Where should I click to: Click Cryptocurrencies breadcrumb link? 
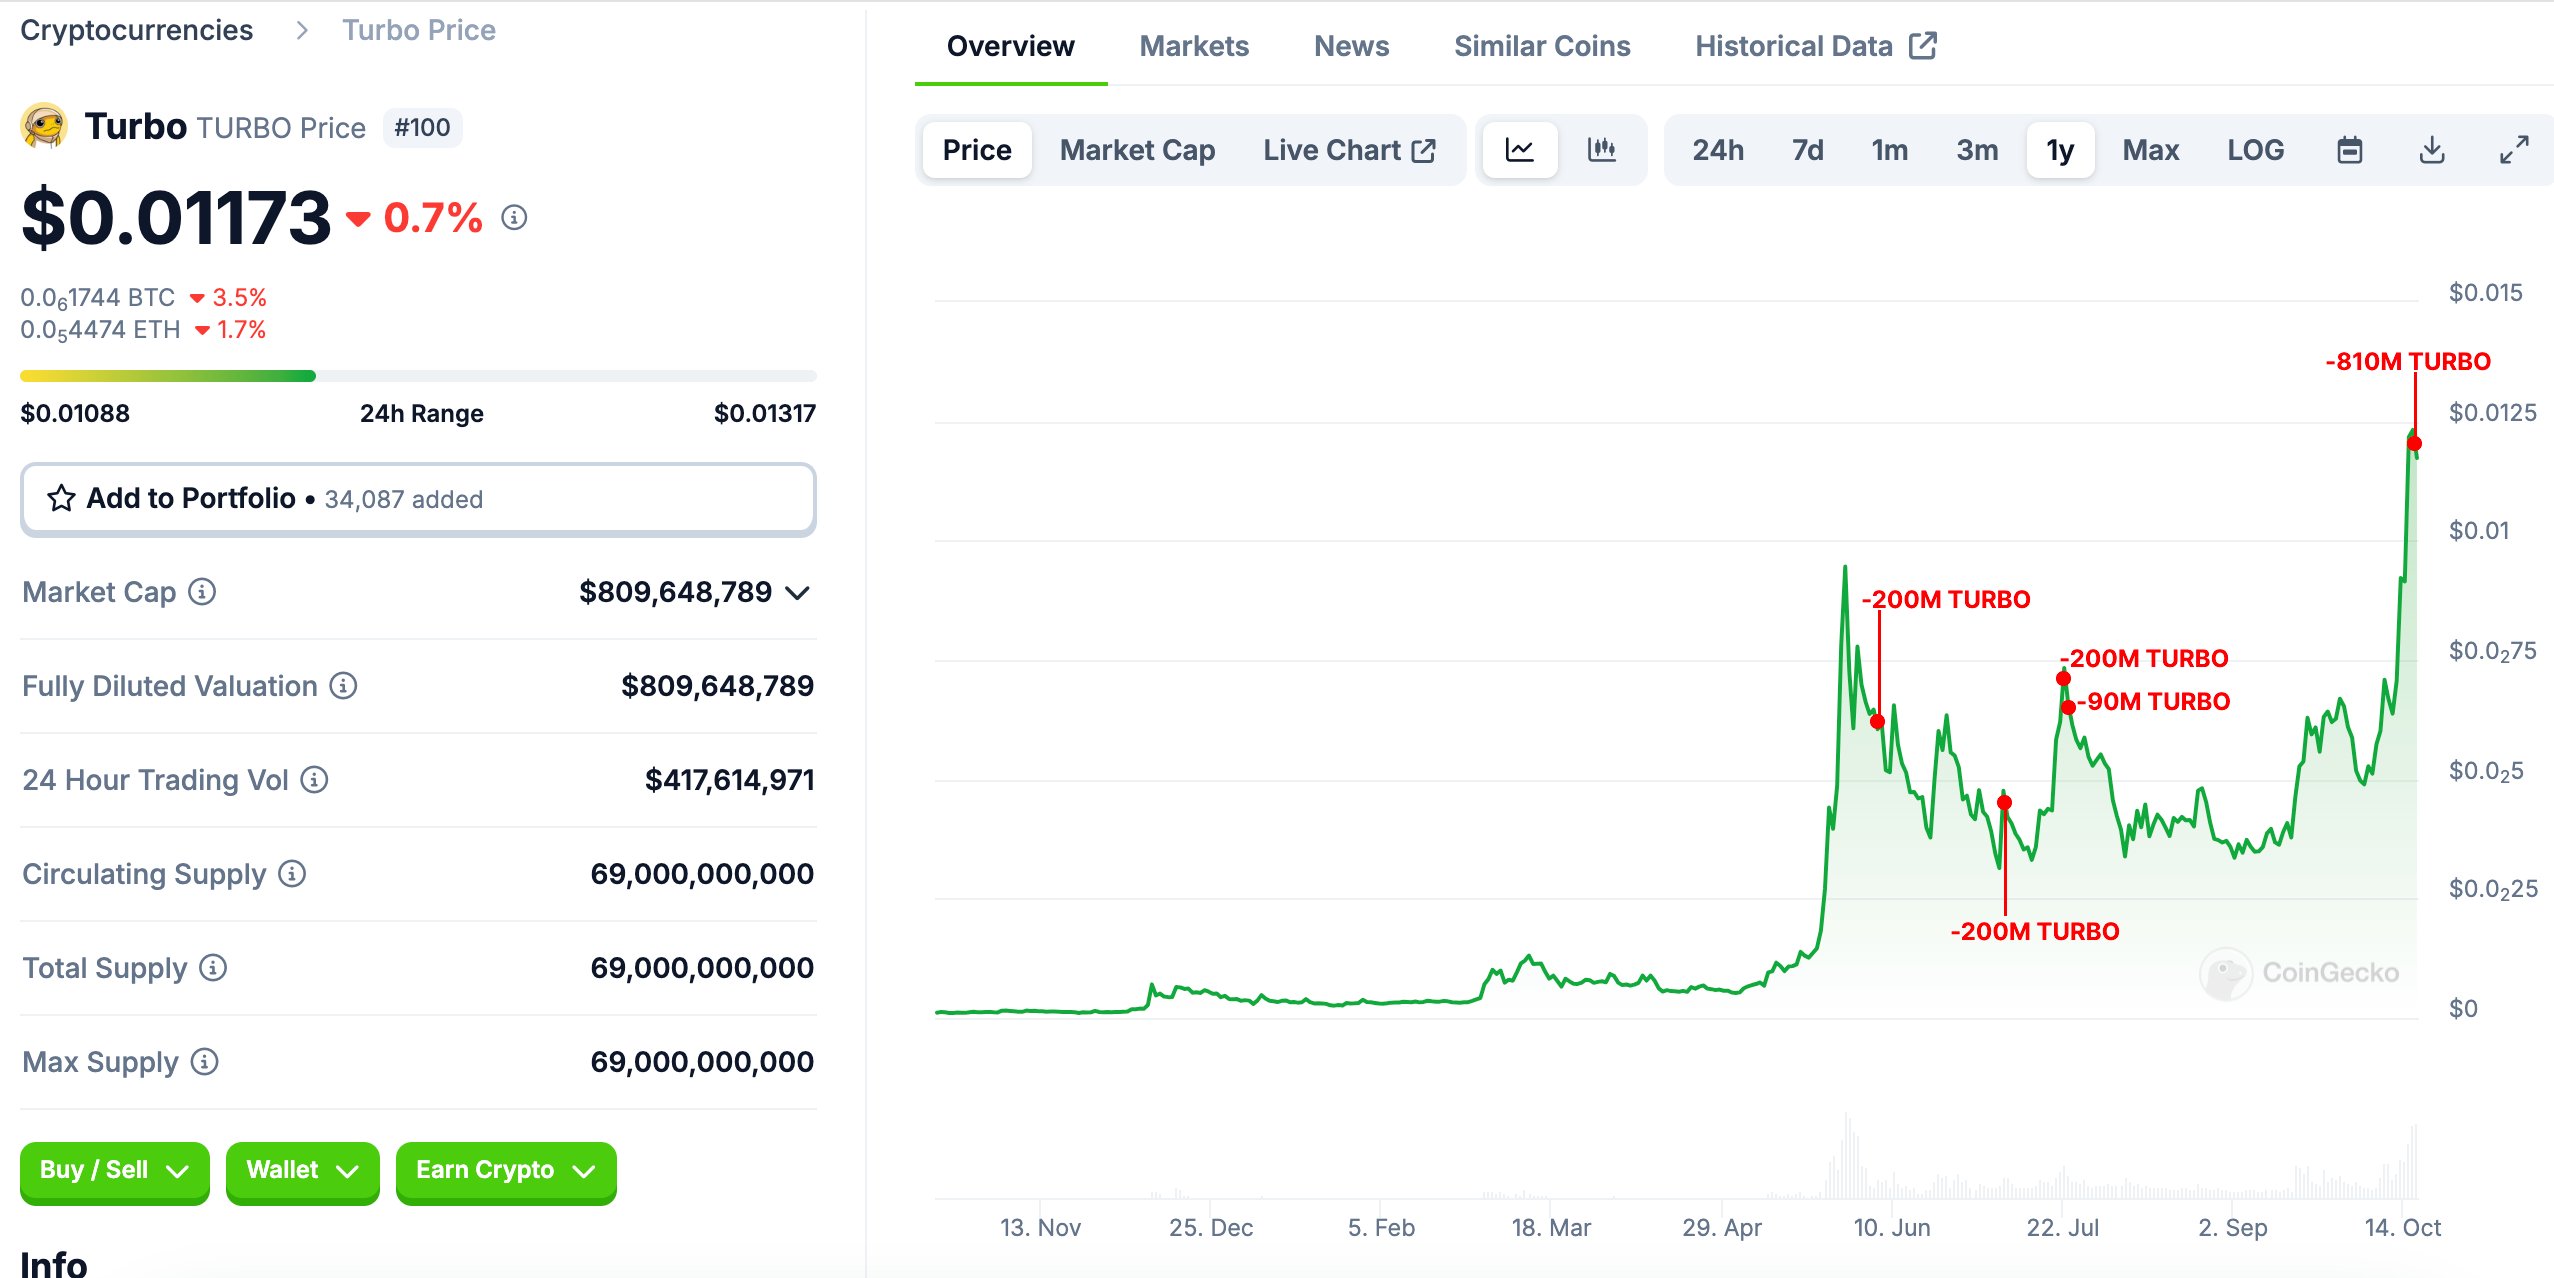[x=137, y=30]
